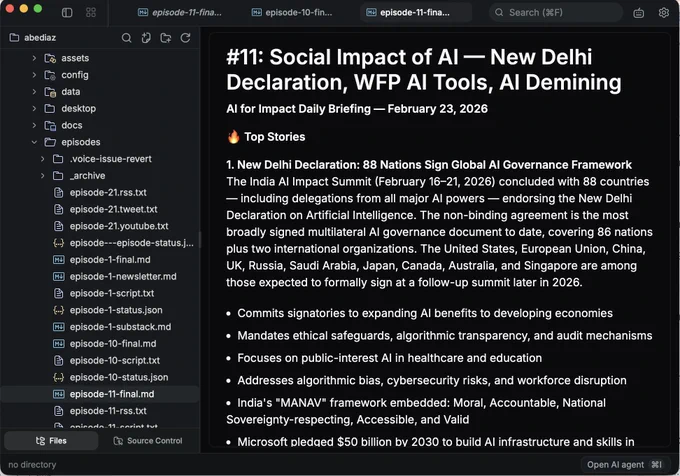Click the 'Top Stories' heading
Viewport: 680px width, 476px height.
(x=275, y=137)
